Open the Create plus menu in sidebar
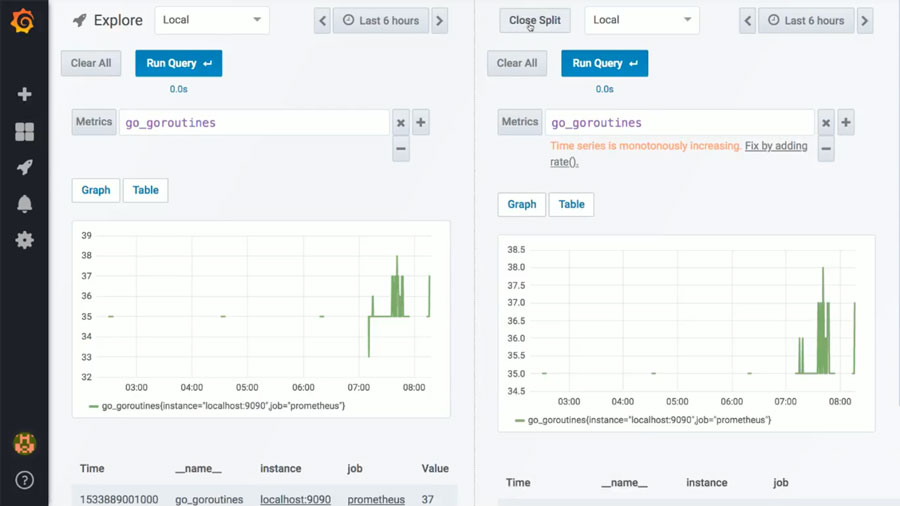The height and width of the screenshot is (506, 900). 24,94
